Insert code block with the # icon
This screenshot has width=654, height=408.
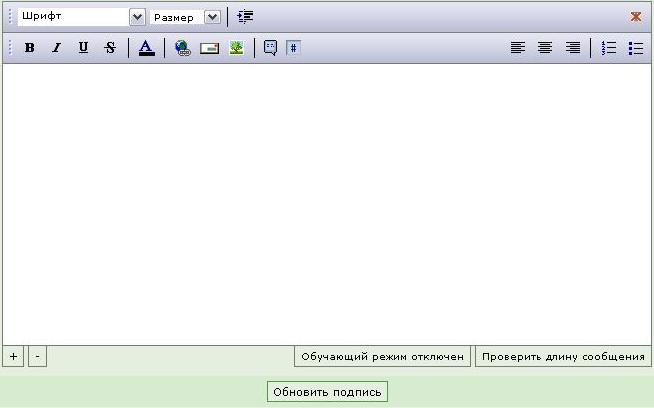pyautogui.click(x=293, y=48)
